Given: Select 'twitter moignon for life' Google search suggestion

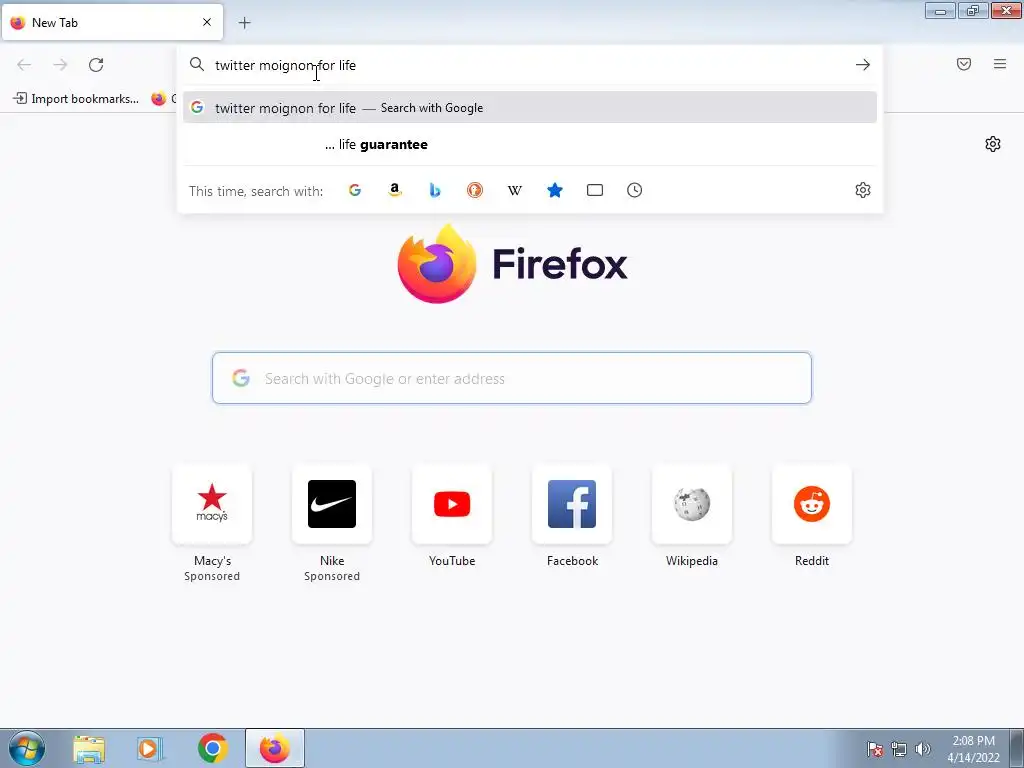Looking at the screenshot, I should tap(530, 108).
